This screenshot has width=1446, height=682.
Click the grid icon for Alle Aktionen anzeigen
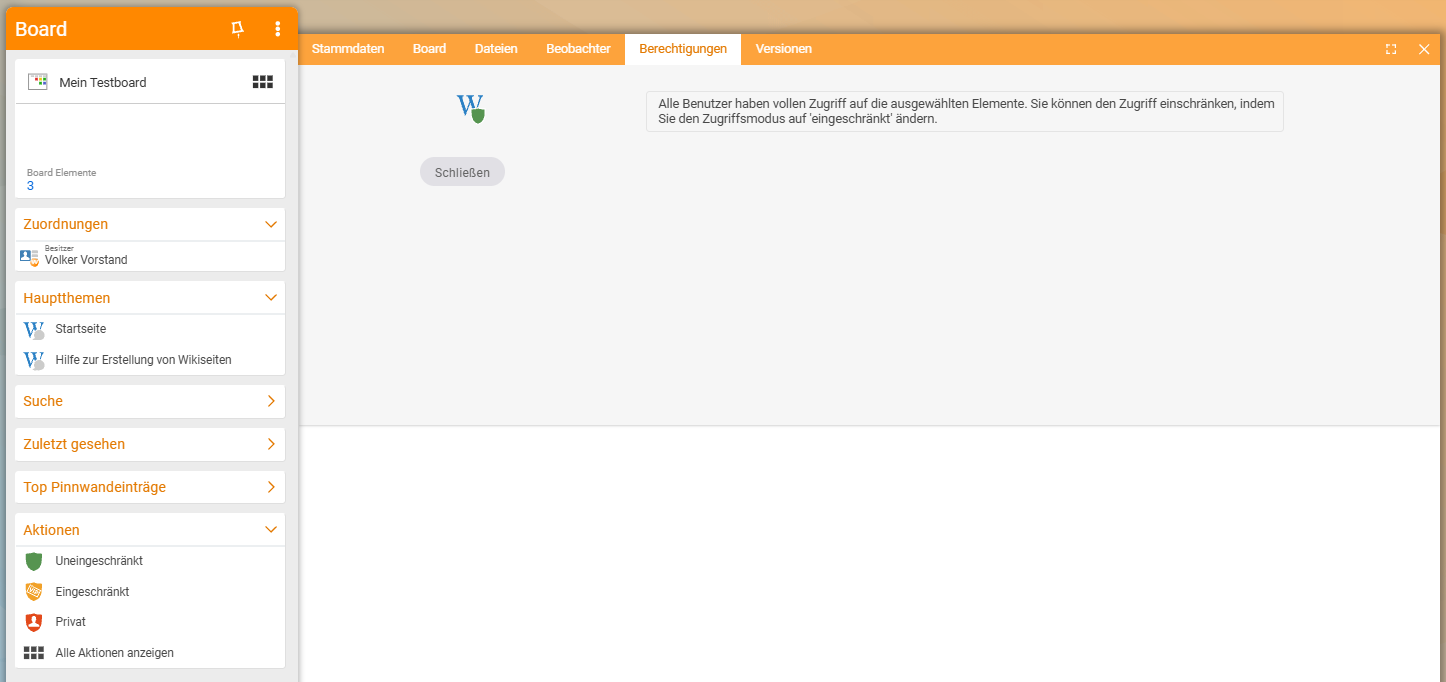coord(34,653)
